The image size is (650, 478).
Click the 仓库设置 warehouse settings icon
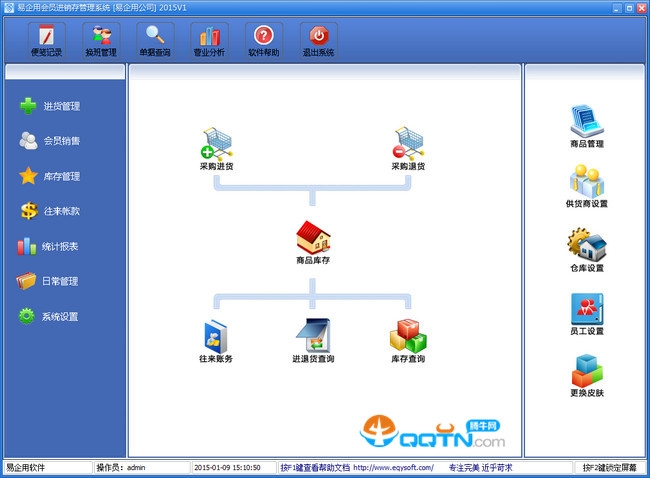click(586, 246)
